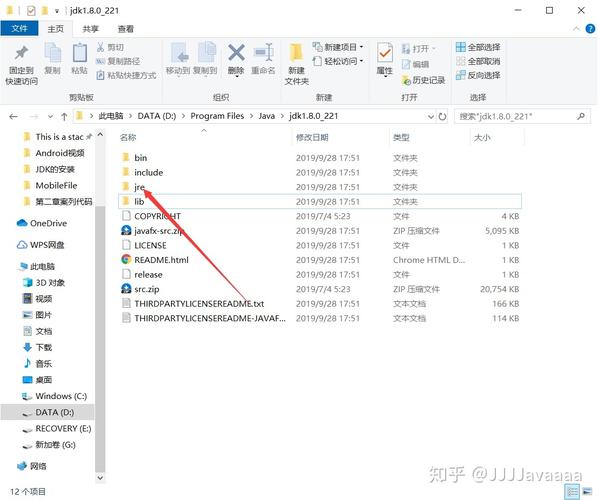Click Copy path in the ribbon
The image size is (598, 500).
[x=118, y=61]
